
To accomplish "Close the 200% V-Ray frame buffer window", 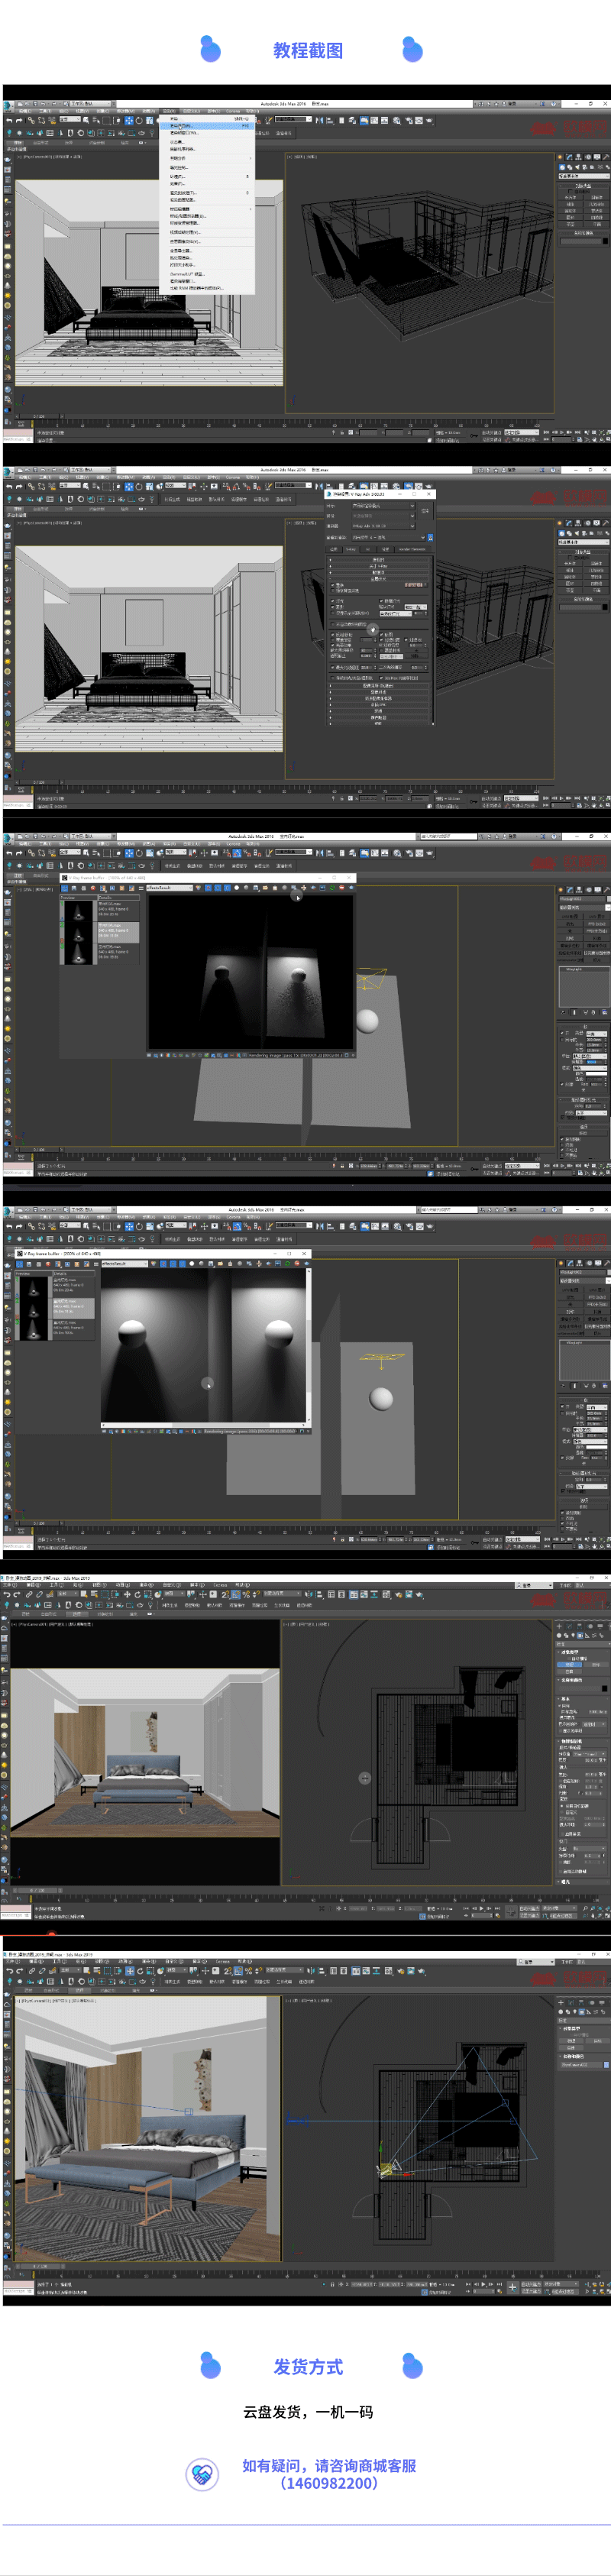I will click(x=304, y=1253).
